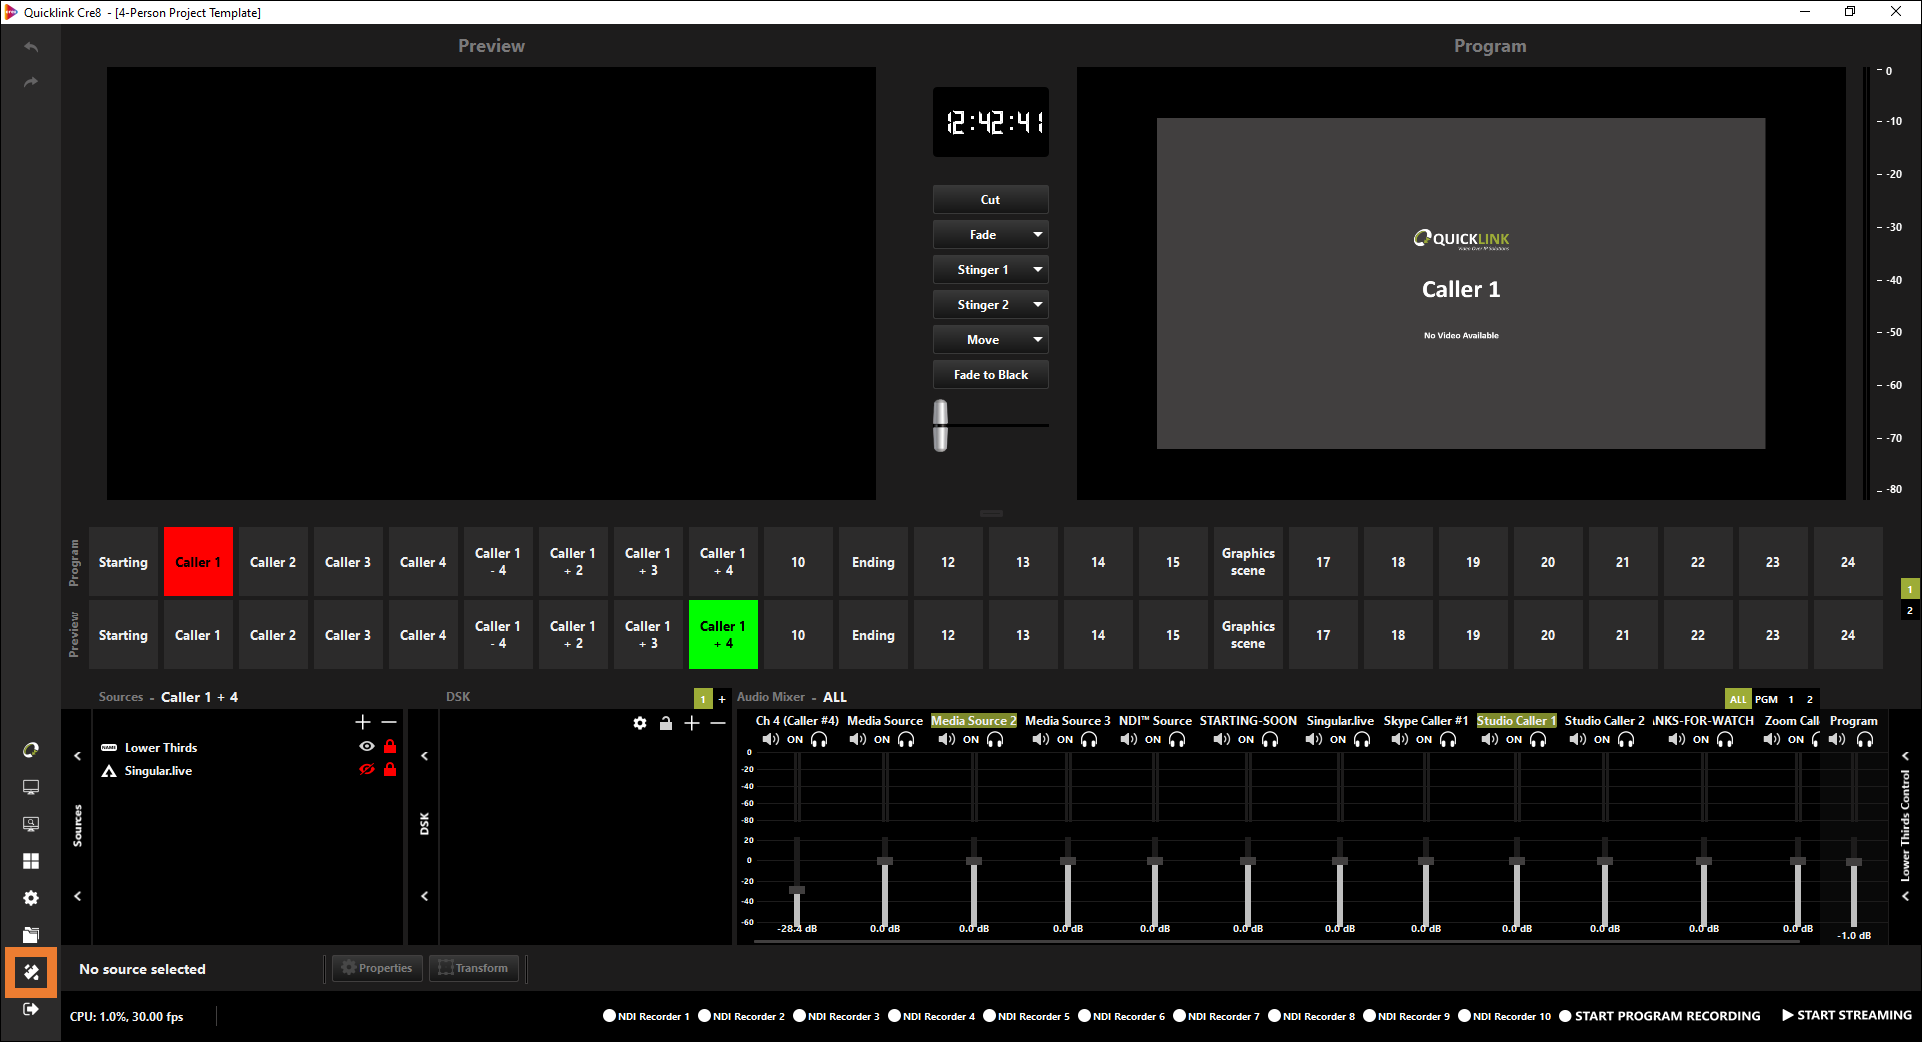Hide the Lower Thirds source
This screenshot has height=1042, width=1922.
(x=367, y=747)
